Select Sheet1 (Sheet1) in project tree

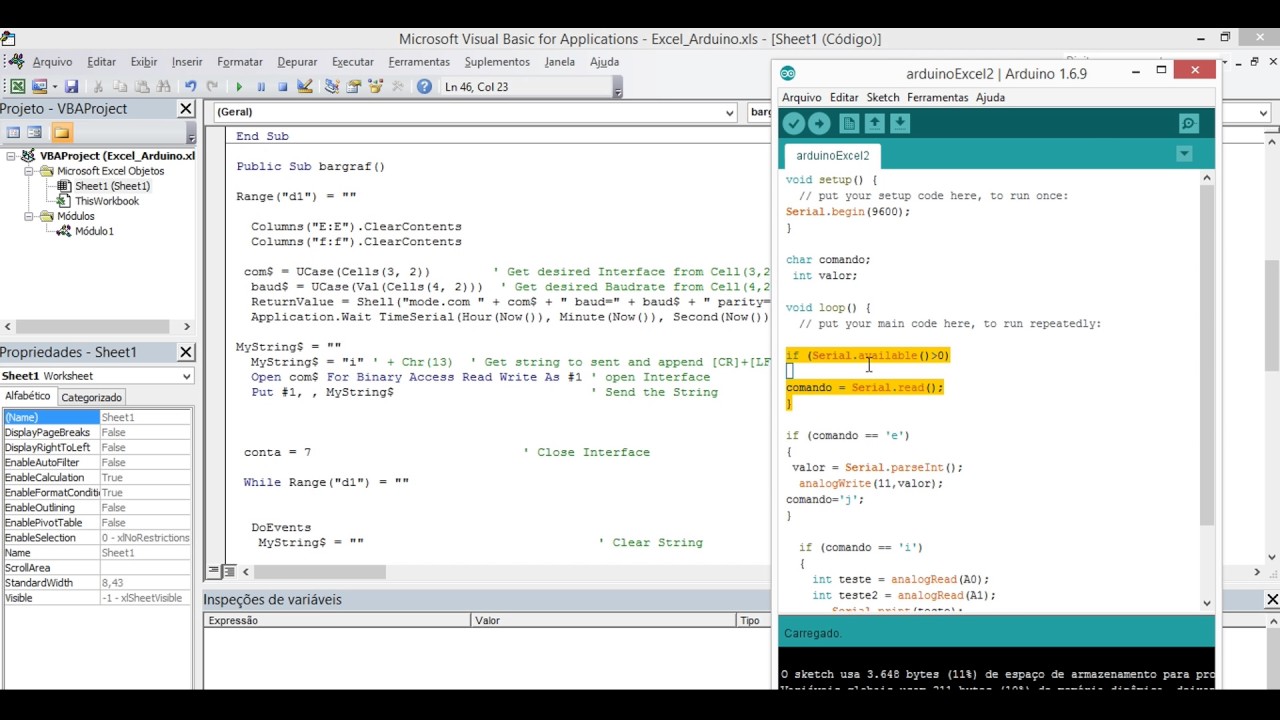click(112, 186)
